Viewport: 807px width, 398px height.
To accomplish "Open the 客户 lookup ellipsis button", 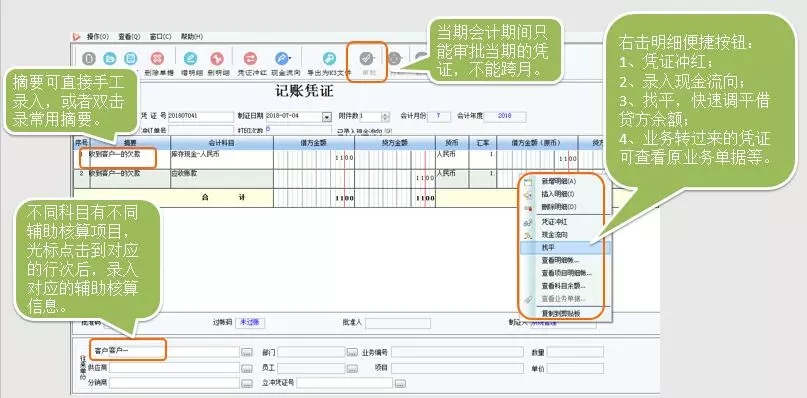I will pyautogui.click(x=248, y=352).
